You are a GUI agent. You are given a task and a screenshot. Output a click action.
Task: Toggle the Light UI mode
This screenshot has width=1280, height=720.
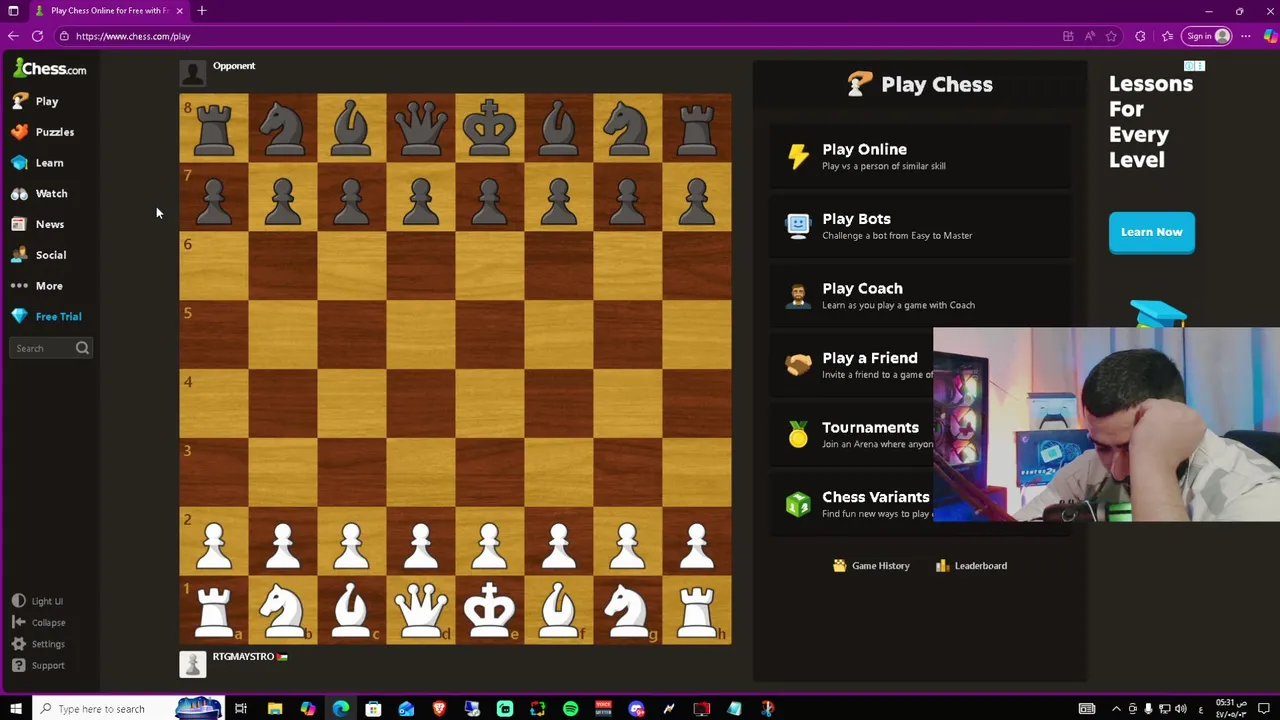[38, 601]
